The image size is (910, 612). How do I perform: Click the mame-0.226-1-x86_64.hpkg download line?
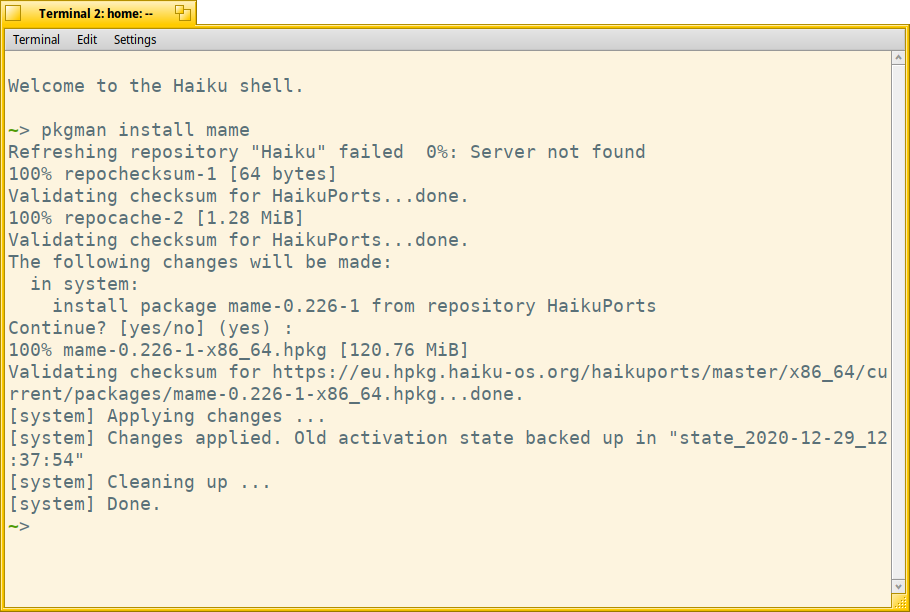[x=238, y=350]
